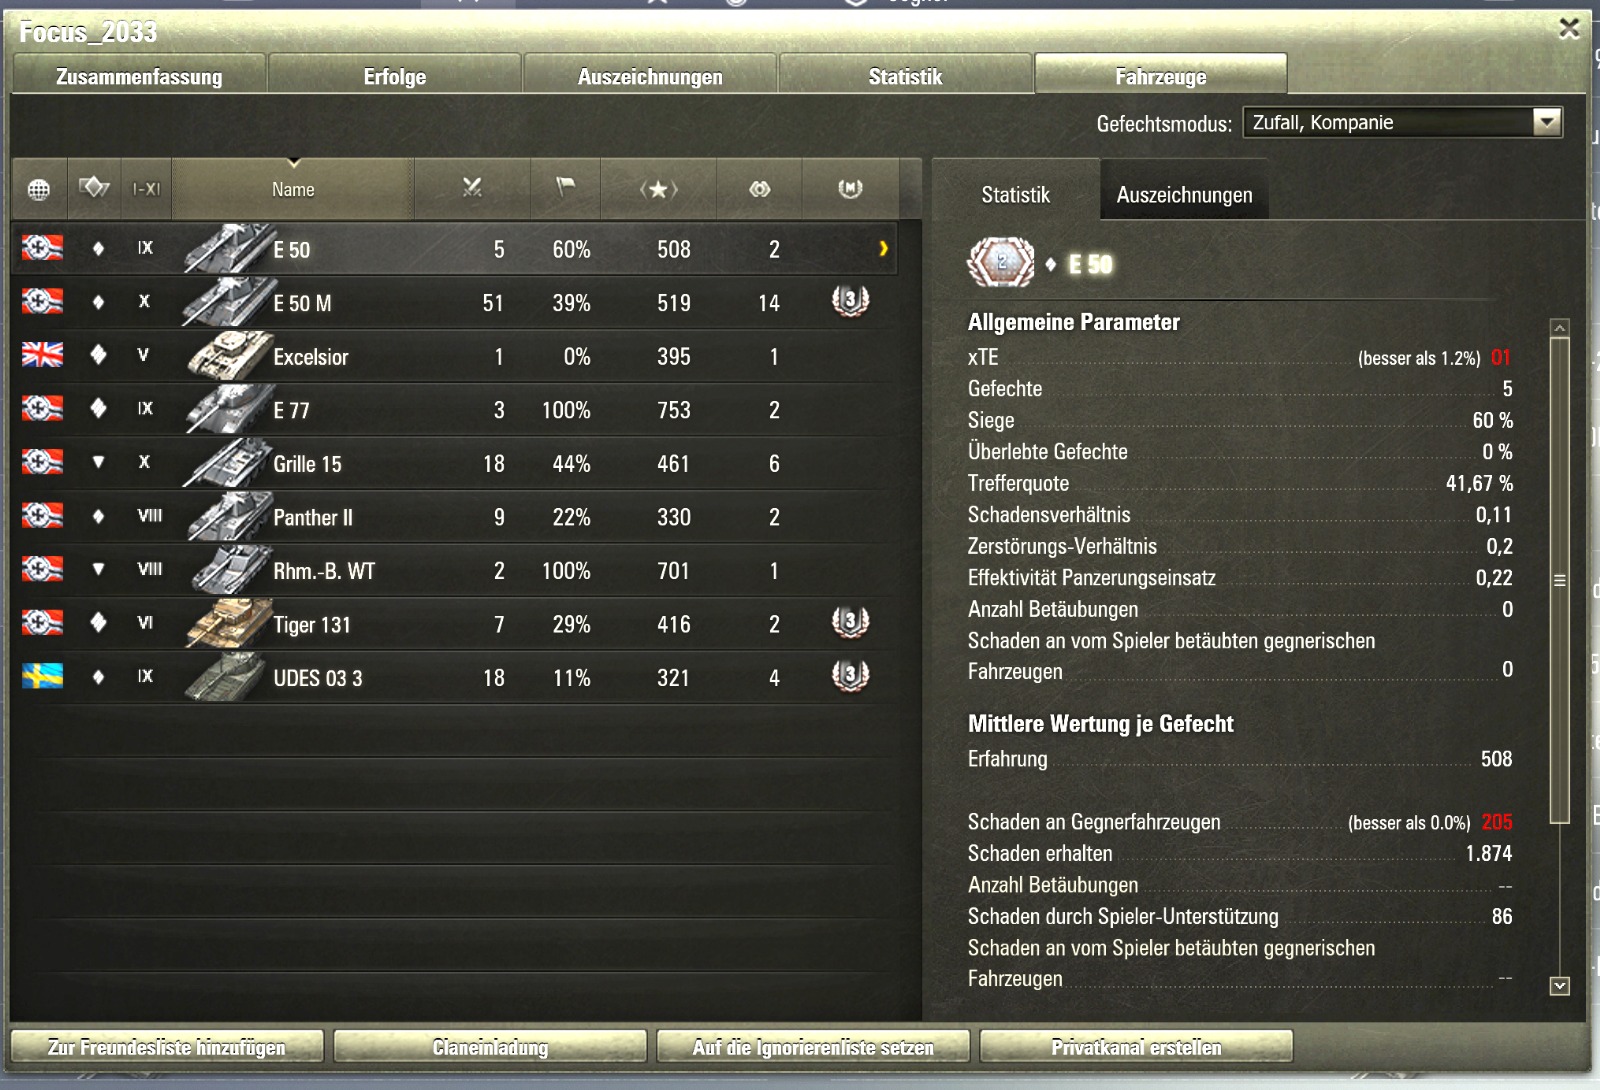Select the Tiger 131 vehicle row
The image size is (1600, 1090).
[x=455, y=624]
